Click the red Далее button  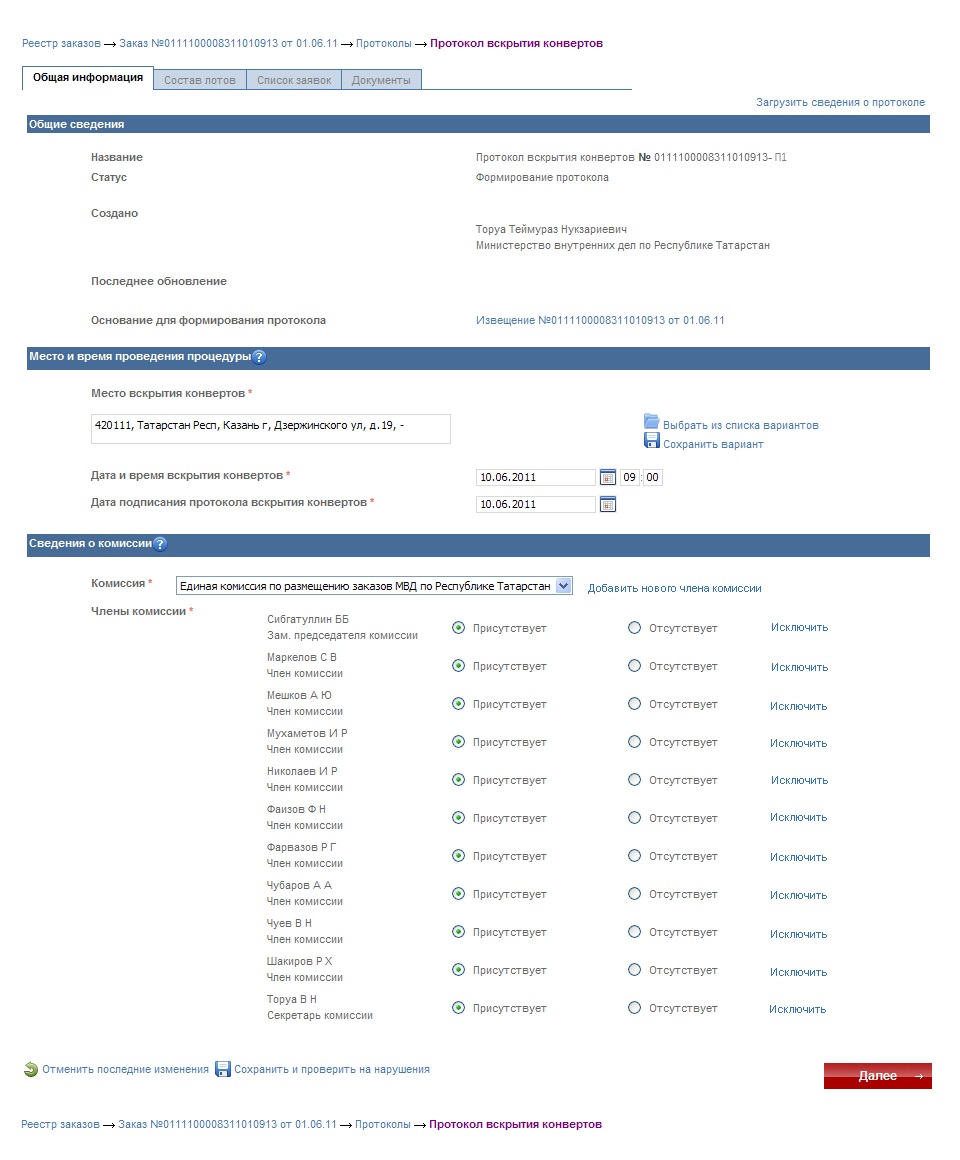(878, 1076)
